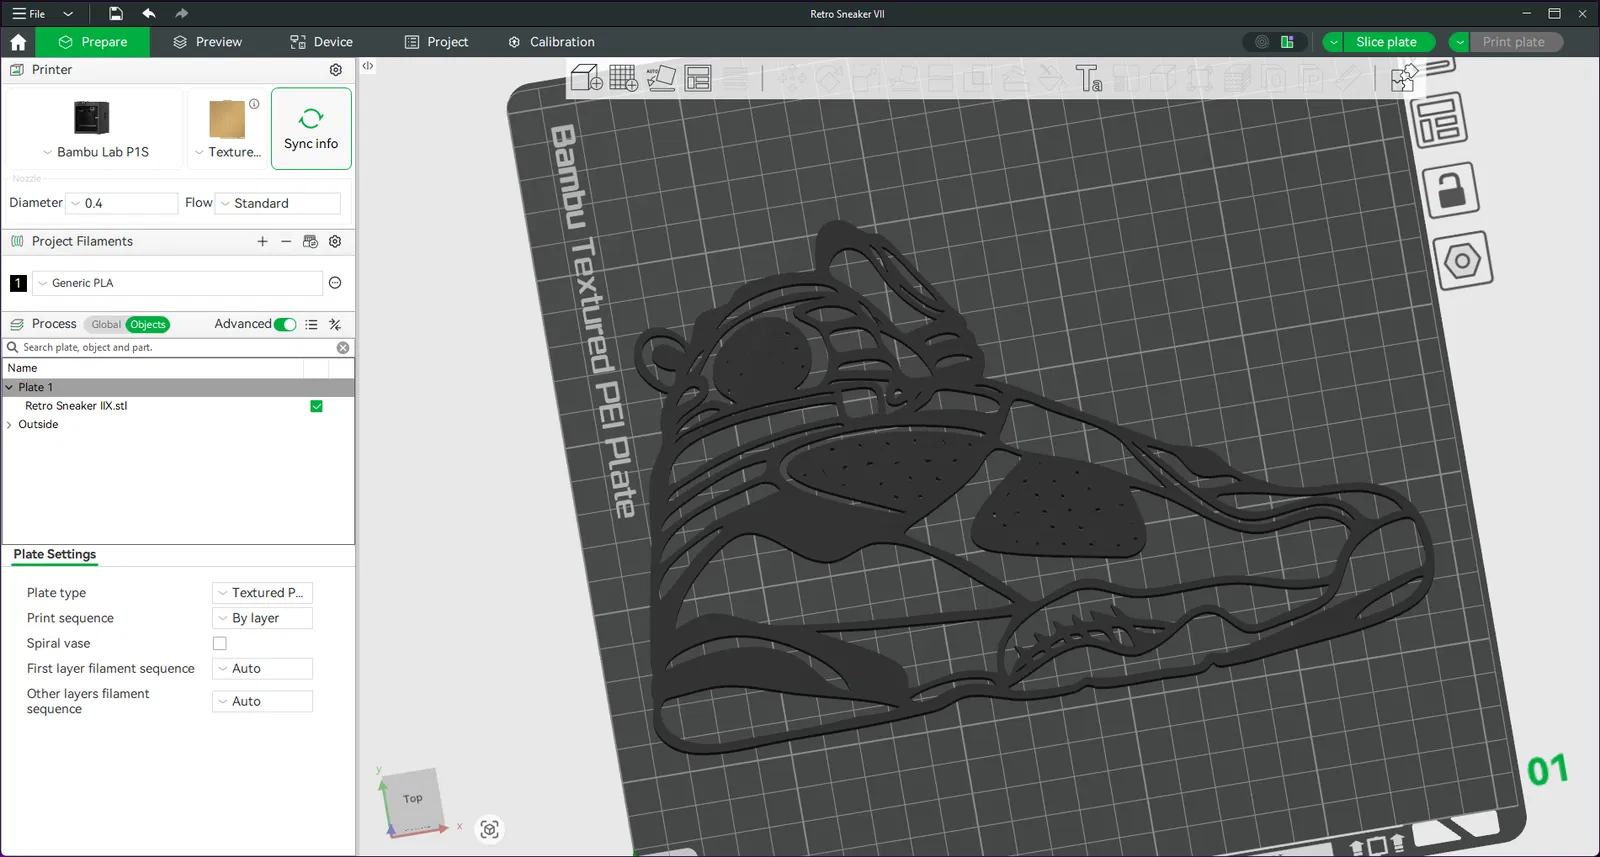The image size is (1600, 857).
Task: Add a filament with the plus icon
Action: (262, 242)
